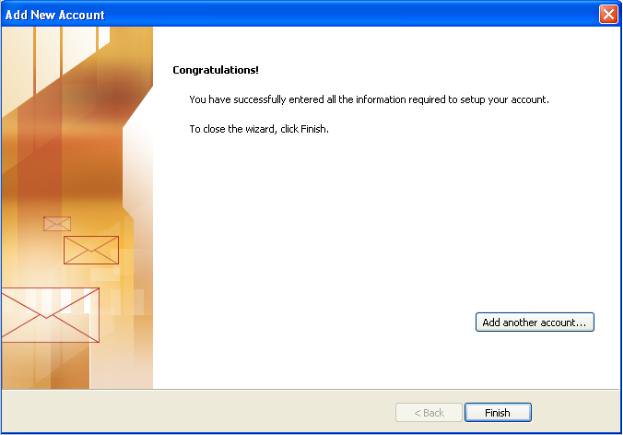623x435 pixels.
Task: Click the 'To close the wizard' sentence
Action: [x=259, y=129]
